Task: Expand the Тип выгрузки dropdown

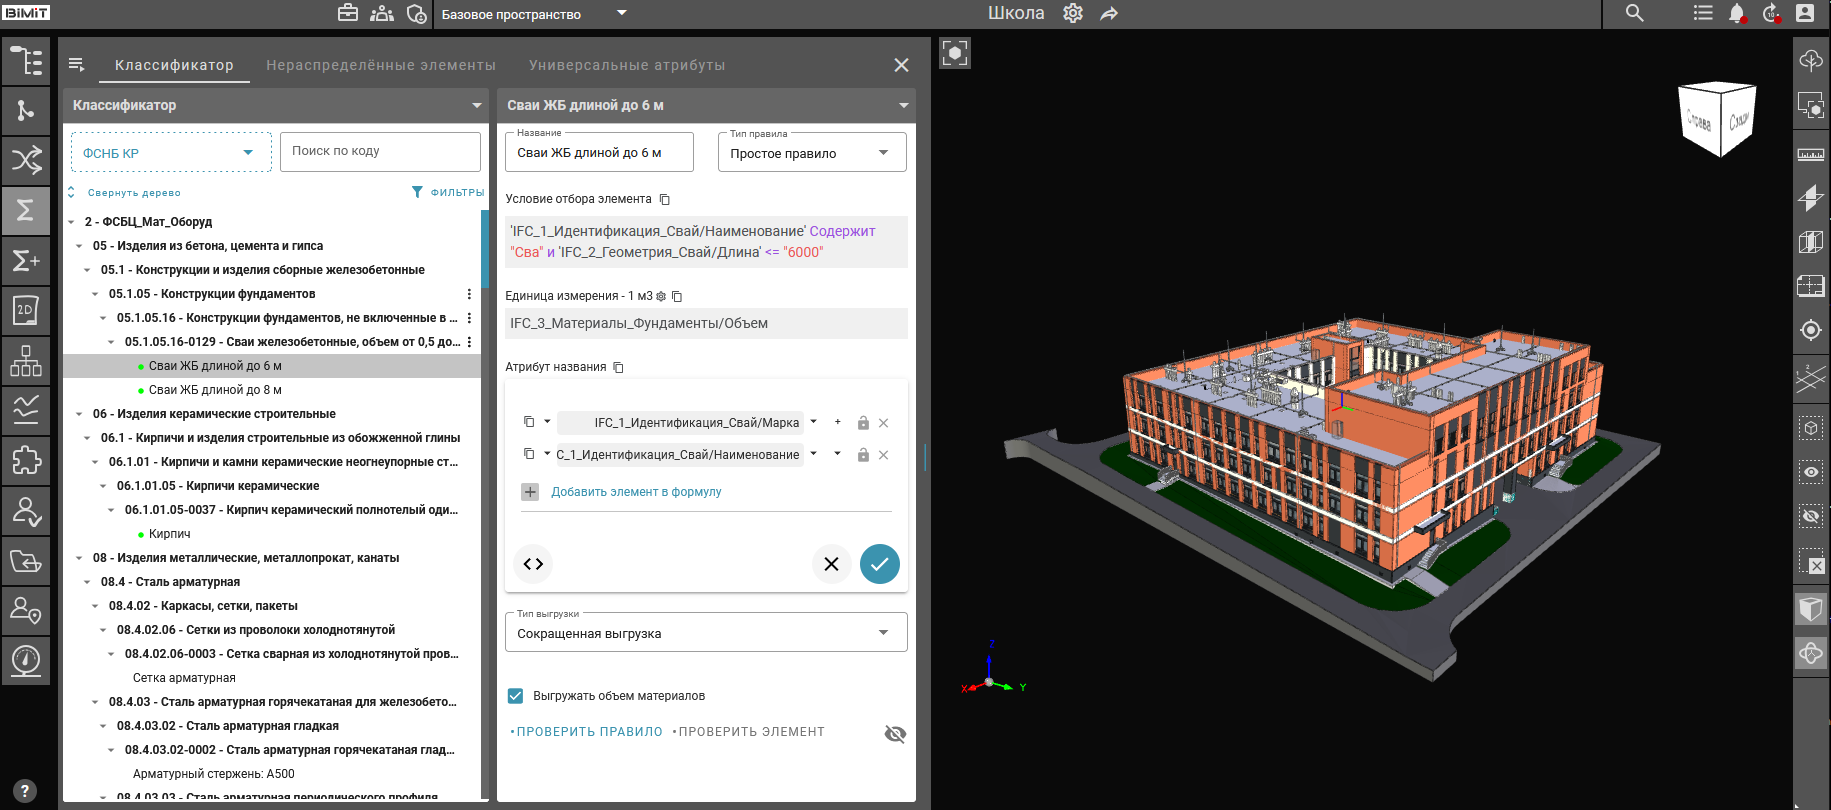Action: point(706,633)
